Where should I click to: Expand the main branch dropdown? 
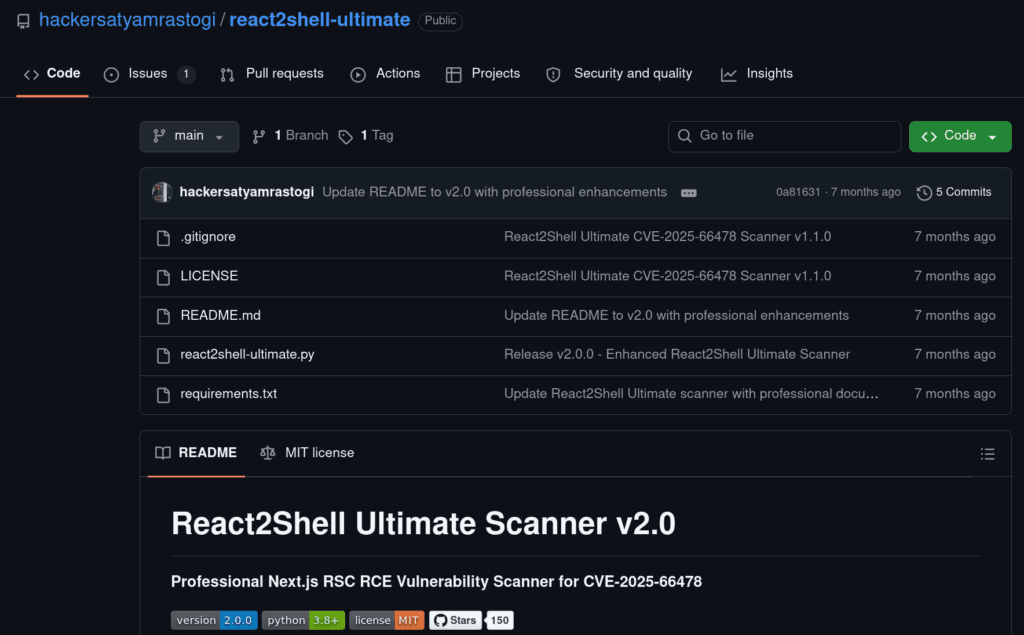pyautogui.click(x=189, y=136)
